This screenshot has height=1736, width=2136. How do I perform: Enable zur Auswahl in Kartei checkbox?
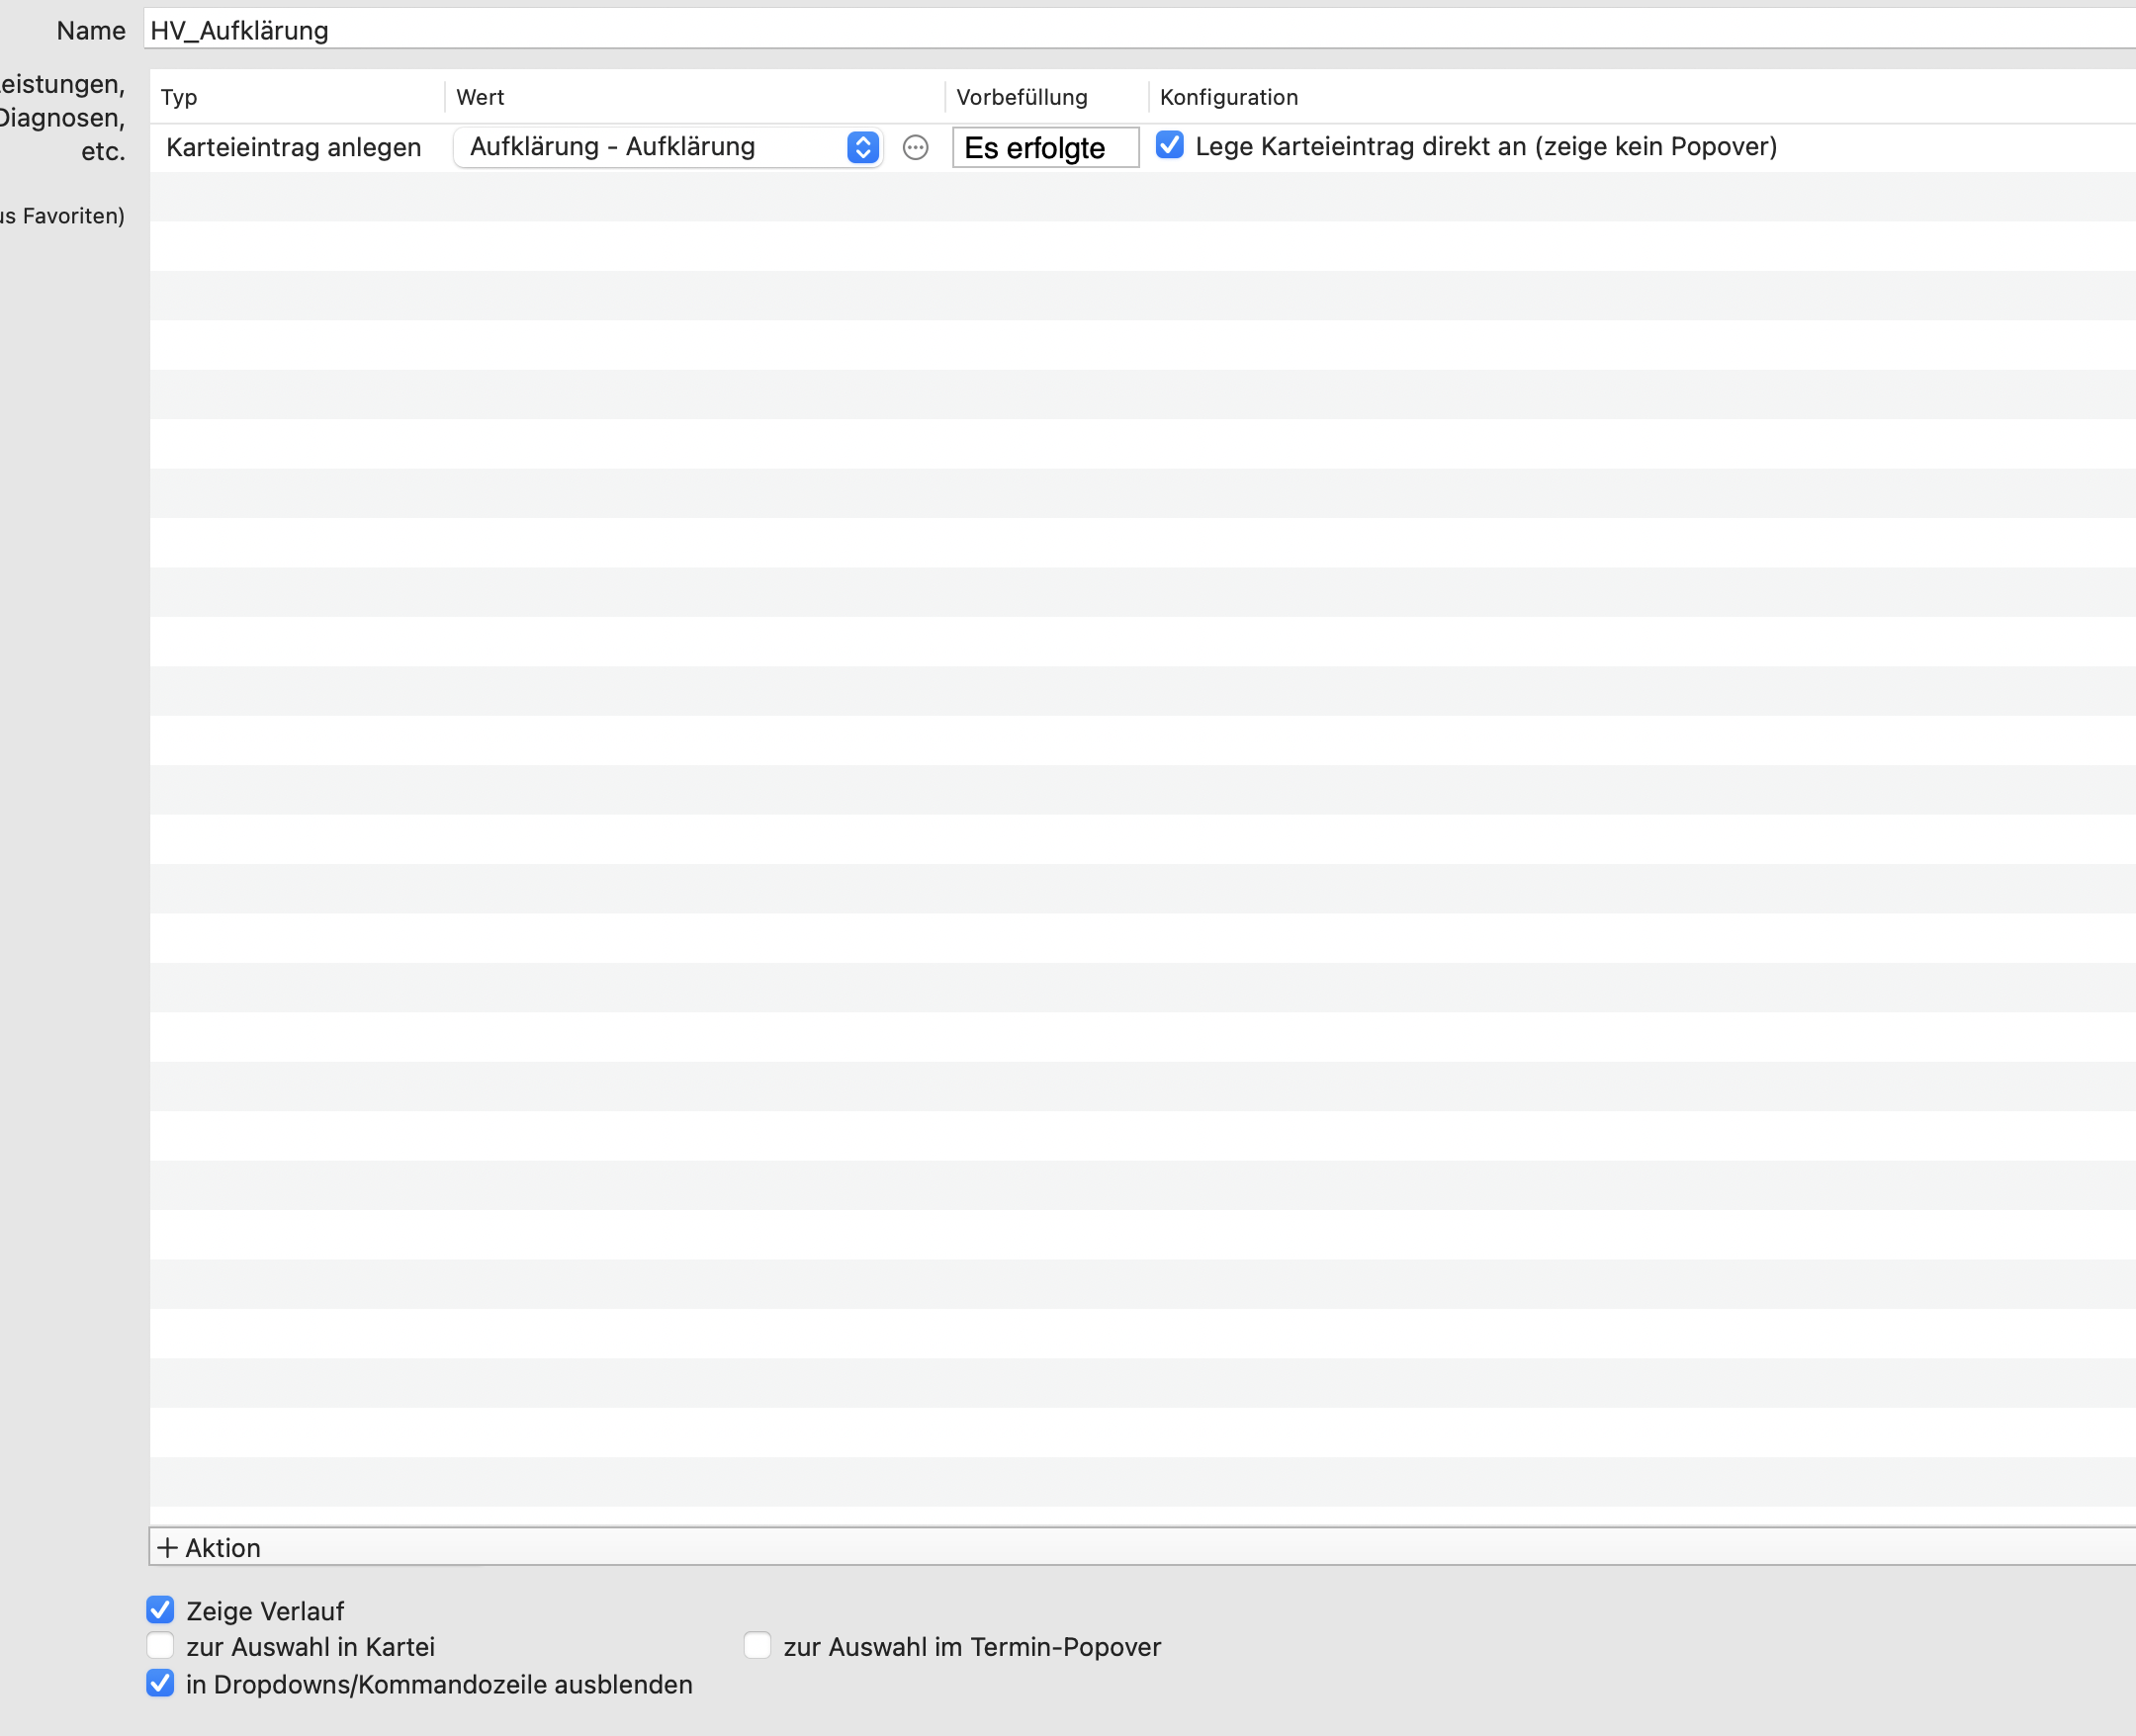160,1646
